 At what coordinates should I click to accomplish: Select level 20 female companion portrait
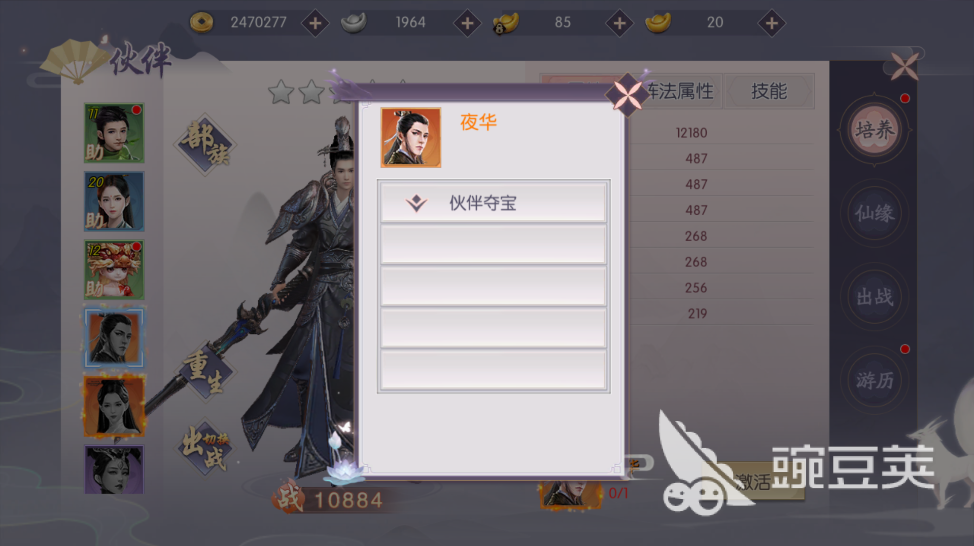point(114,201)
